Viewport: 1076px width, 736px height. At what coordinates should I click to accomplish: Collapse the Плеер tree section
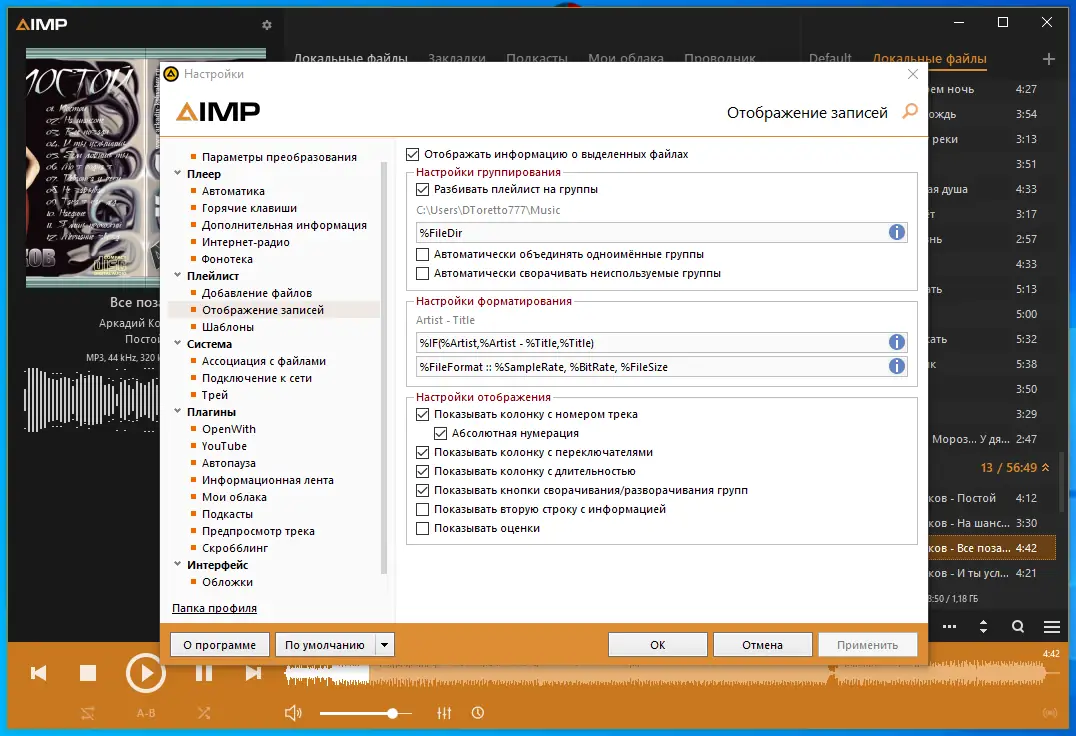point(178,174)
